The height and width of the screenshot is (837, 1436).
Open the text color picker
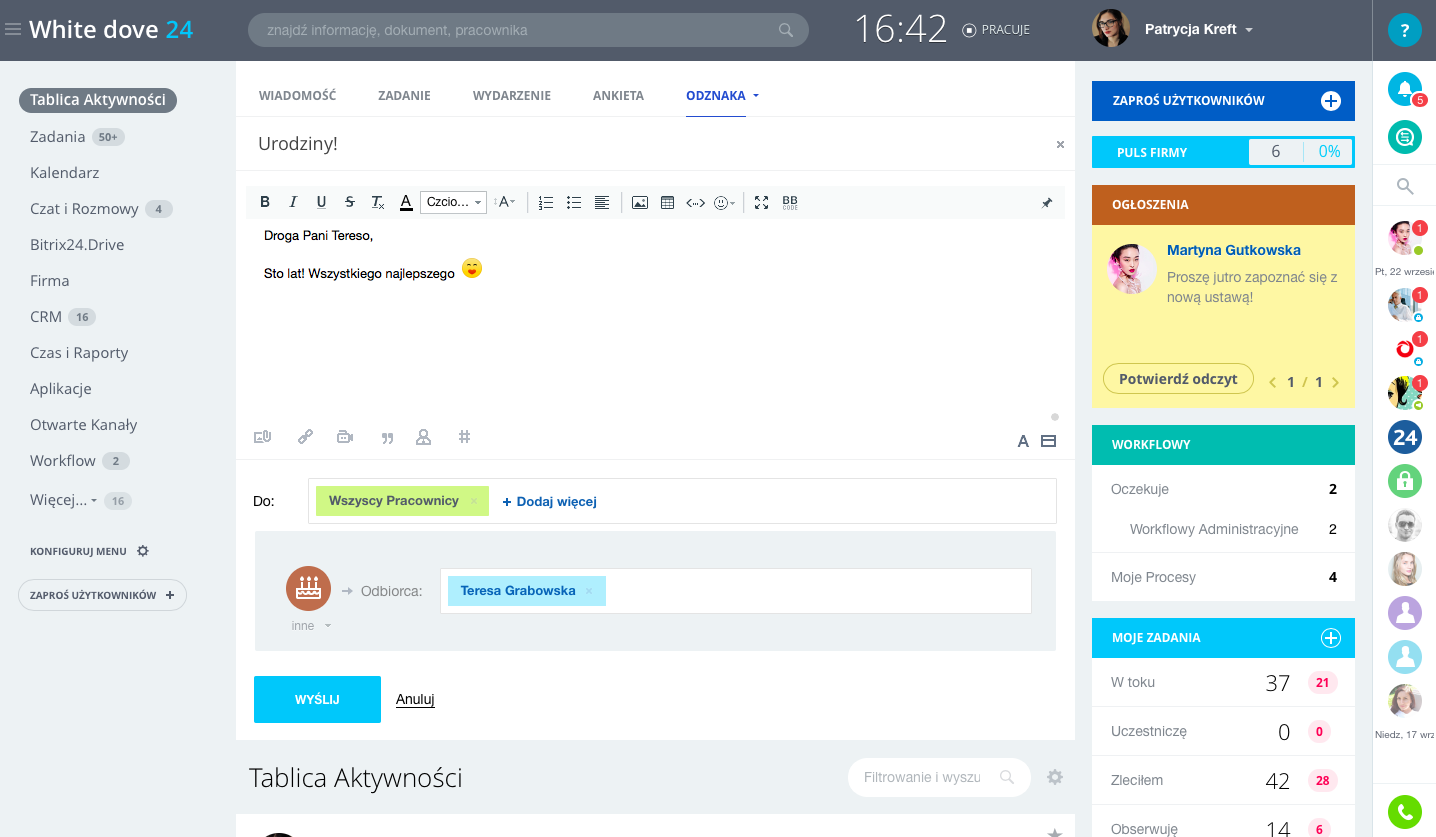406,202
